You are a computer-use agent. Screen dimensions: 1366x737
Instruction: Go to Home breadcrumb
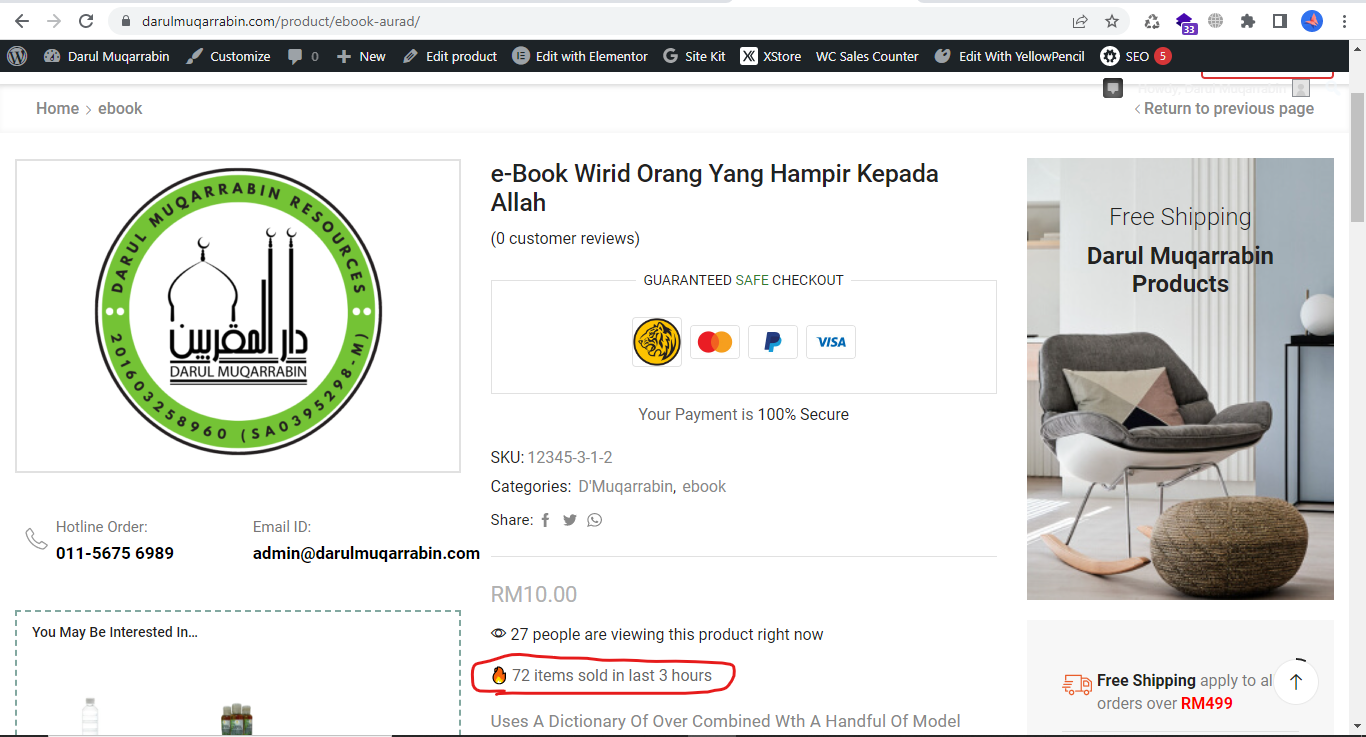click(x=57, y=108)
